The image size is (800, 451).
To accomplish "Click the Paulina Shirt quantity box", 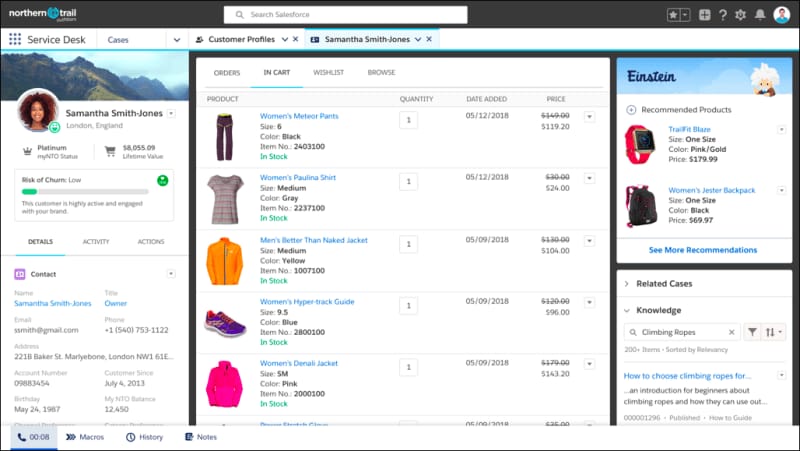I will click(x=408, y=182).
